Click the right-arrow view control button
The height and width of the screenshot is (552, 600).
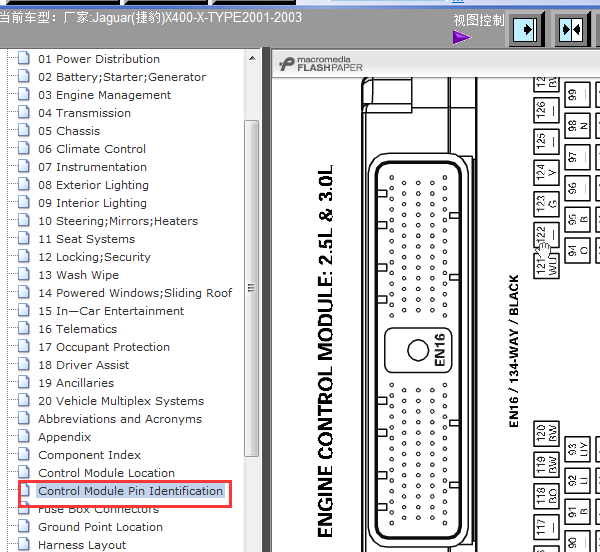pos(525,30)
